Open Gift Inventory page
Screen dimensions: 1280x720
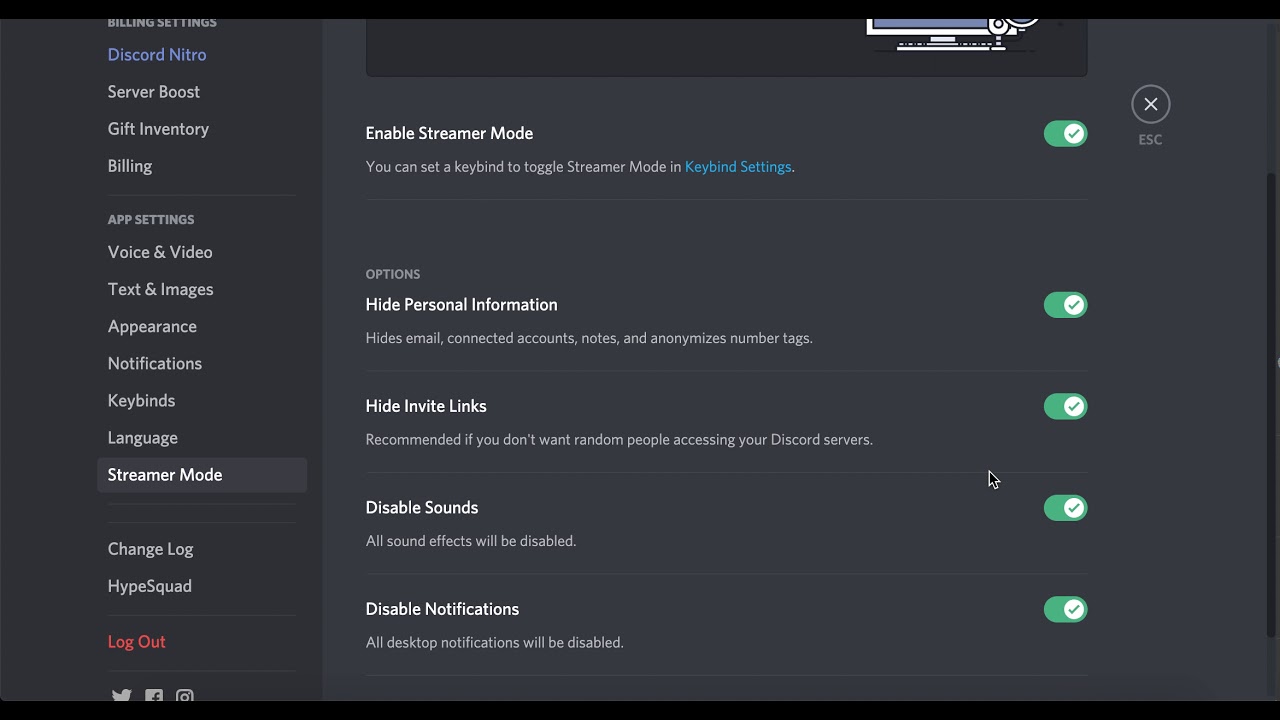tap(158, 129)
